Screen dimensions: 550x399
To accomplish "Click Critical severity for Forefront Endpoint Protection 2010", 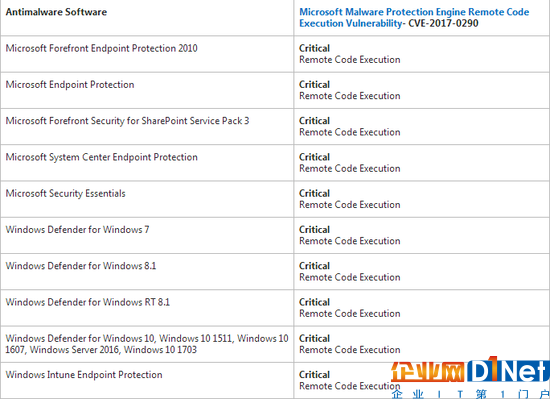I will click(314, 48).
